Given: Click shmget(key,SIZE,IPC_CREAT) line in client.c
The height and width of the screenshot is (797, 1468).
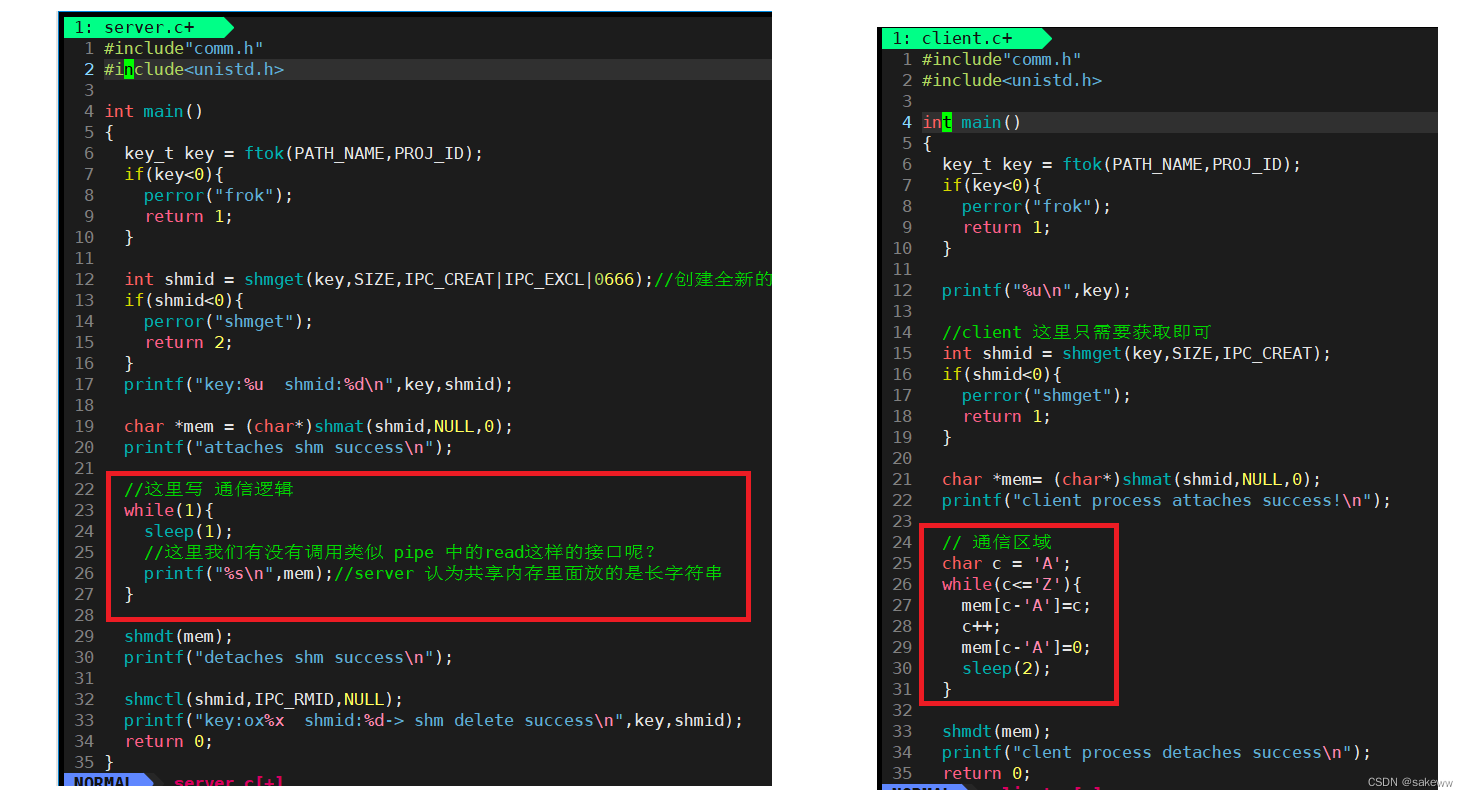Looking at the screenshot, I should pos(1137,353).
